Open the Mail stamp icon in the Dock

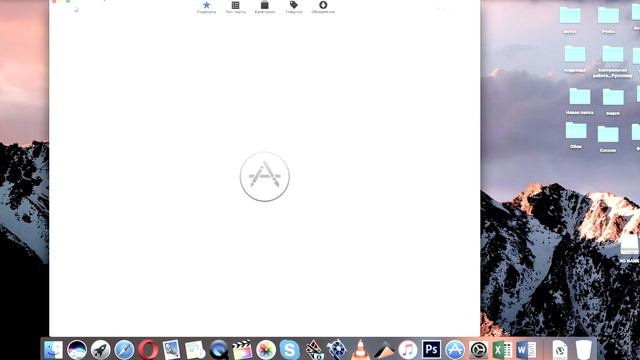pos(171,350)
